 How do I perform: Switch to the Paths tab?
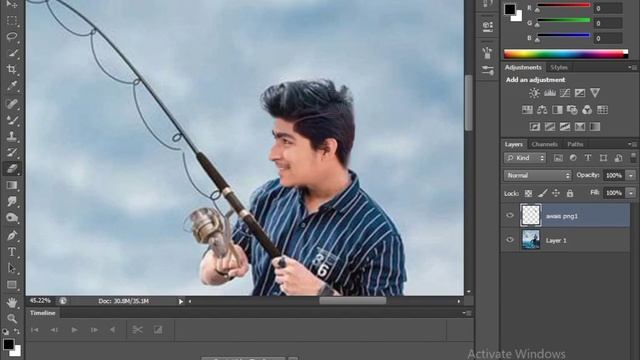575,144
